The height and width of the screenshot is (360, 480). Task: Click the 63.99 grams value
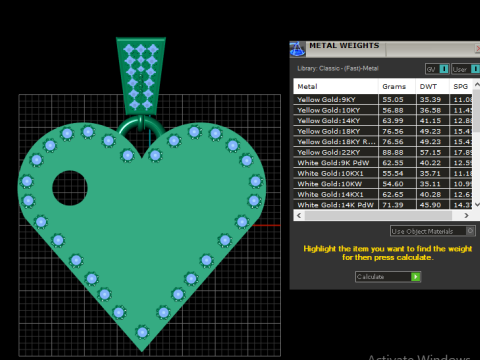pyautogui.click(x=393, y=120)
